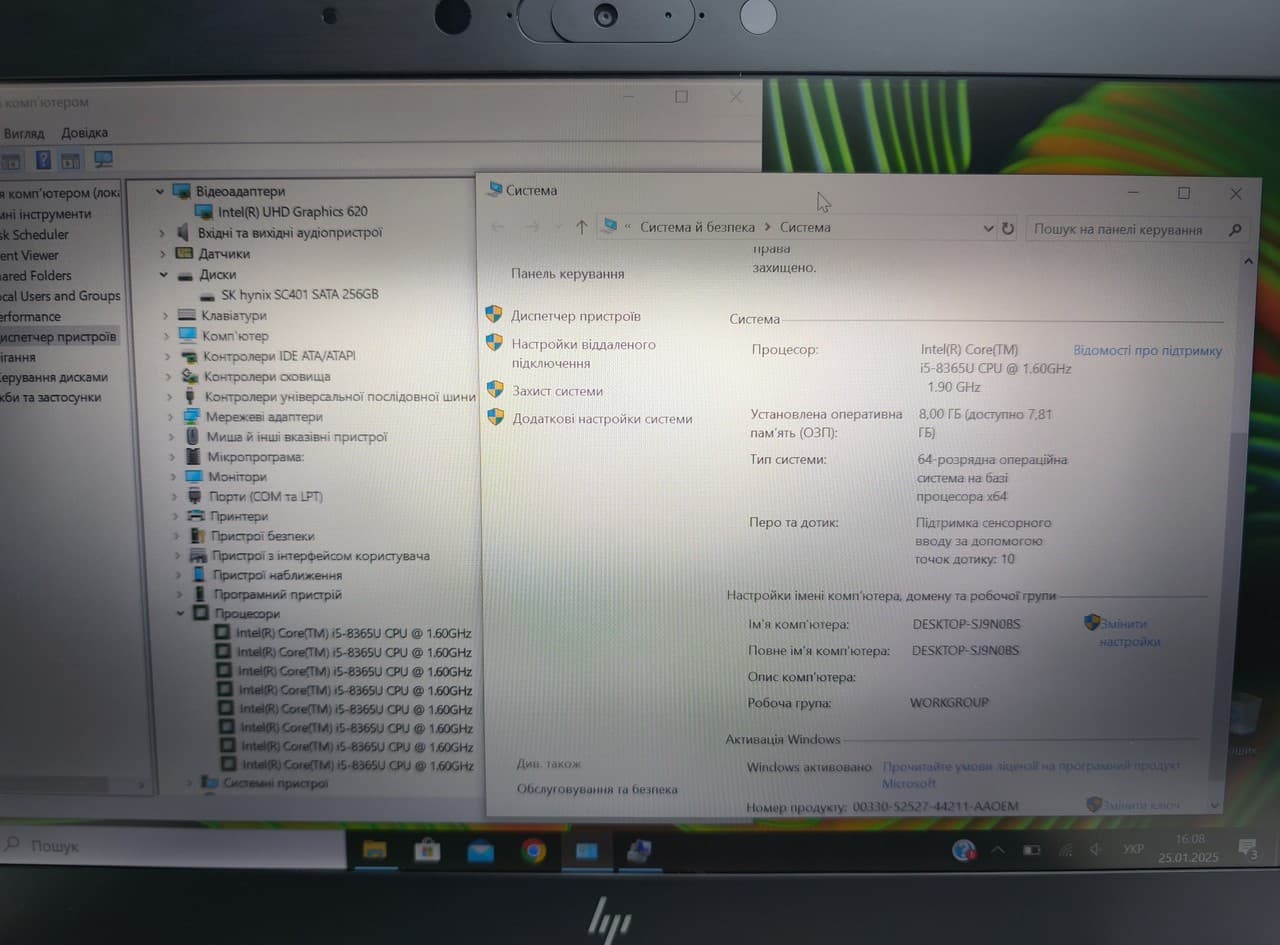Viewport: 1280px width, 945px height.
Task: Collapse the Відеоадаптери category
Action: 160,190
